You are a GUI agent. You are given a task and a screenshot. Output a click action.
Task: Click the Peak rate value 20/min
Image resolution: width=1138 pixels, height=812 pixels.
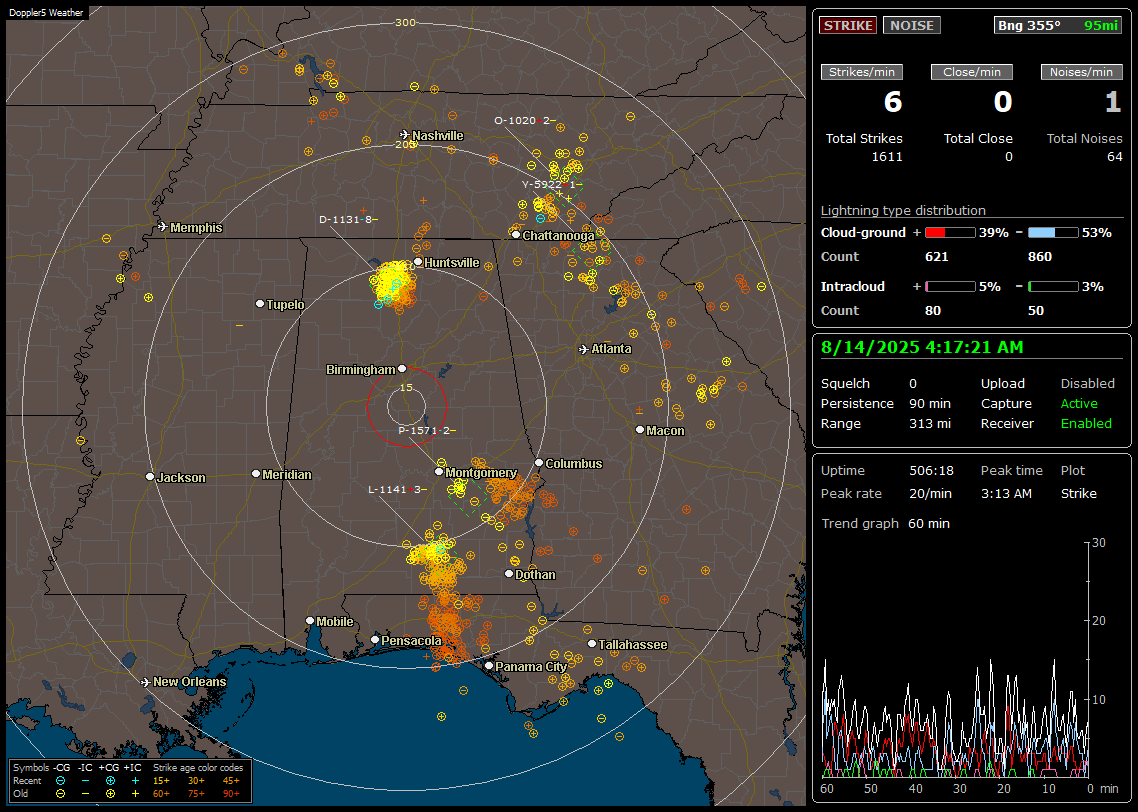coord(931,493)
